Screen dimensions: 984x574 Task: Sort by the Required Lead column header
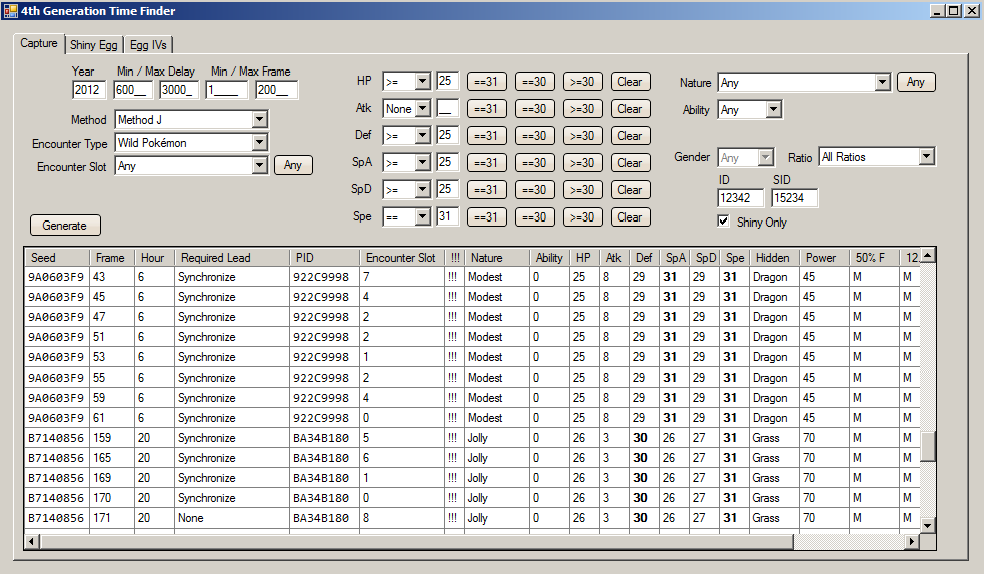tap(232, 258)
